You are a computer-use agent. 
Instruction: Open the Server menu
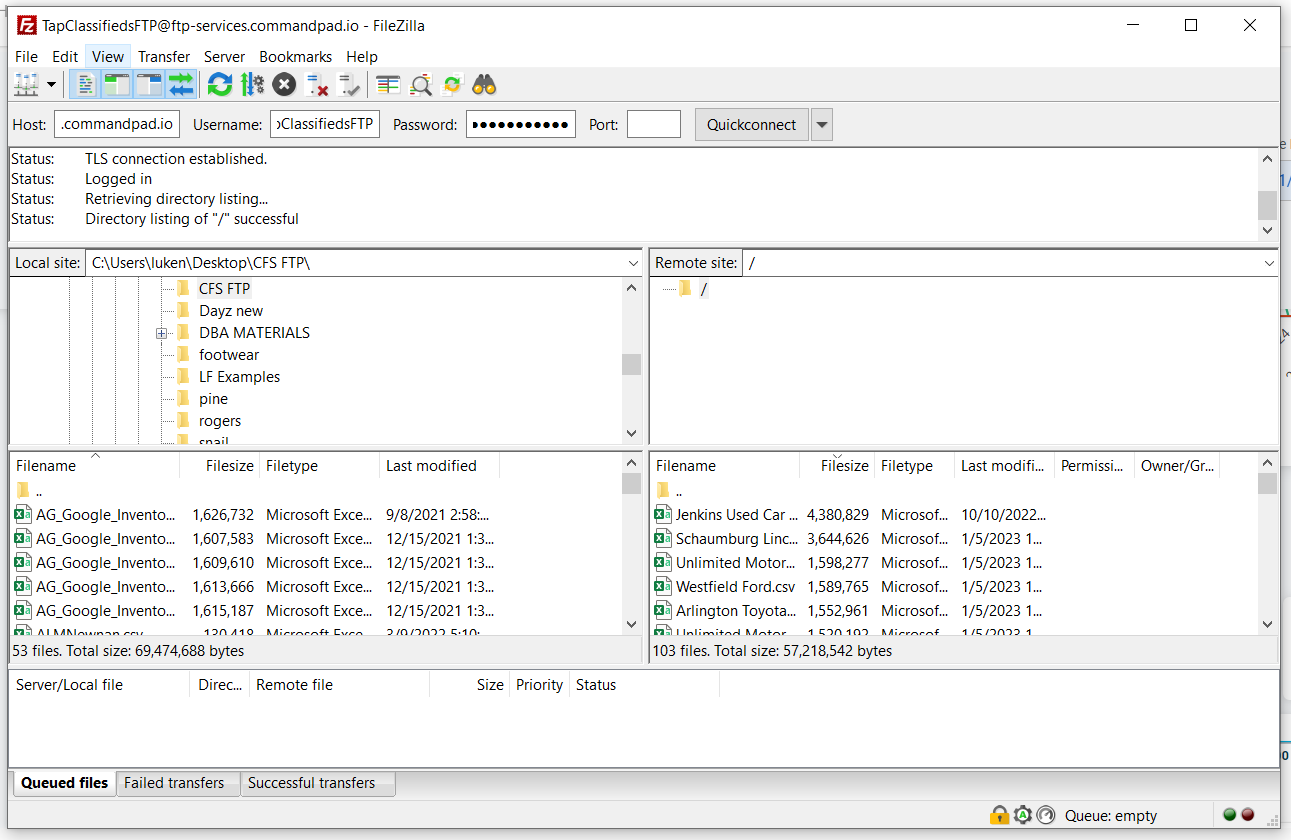click(x=225, y=57)
